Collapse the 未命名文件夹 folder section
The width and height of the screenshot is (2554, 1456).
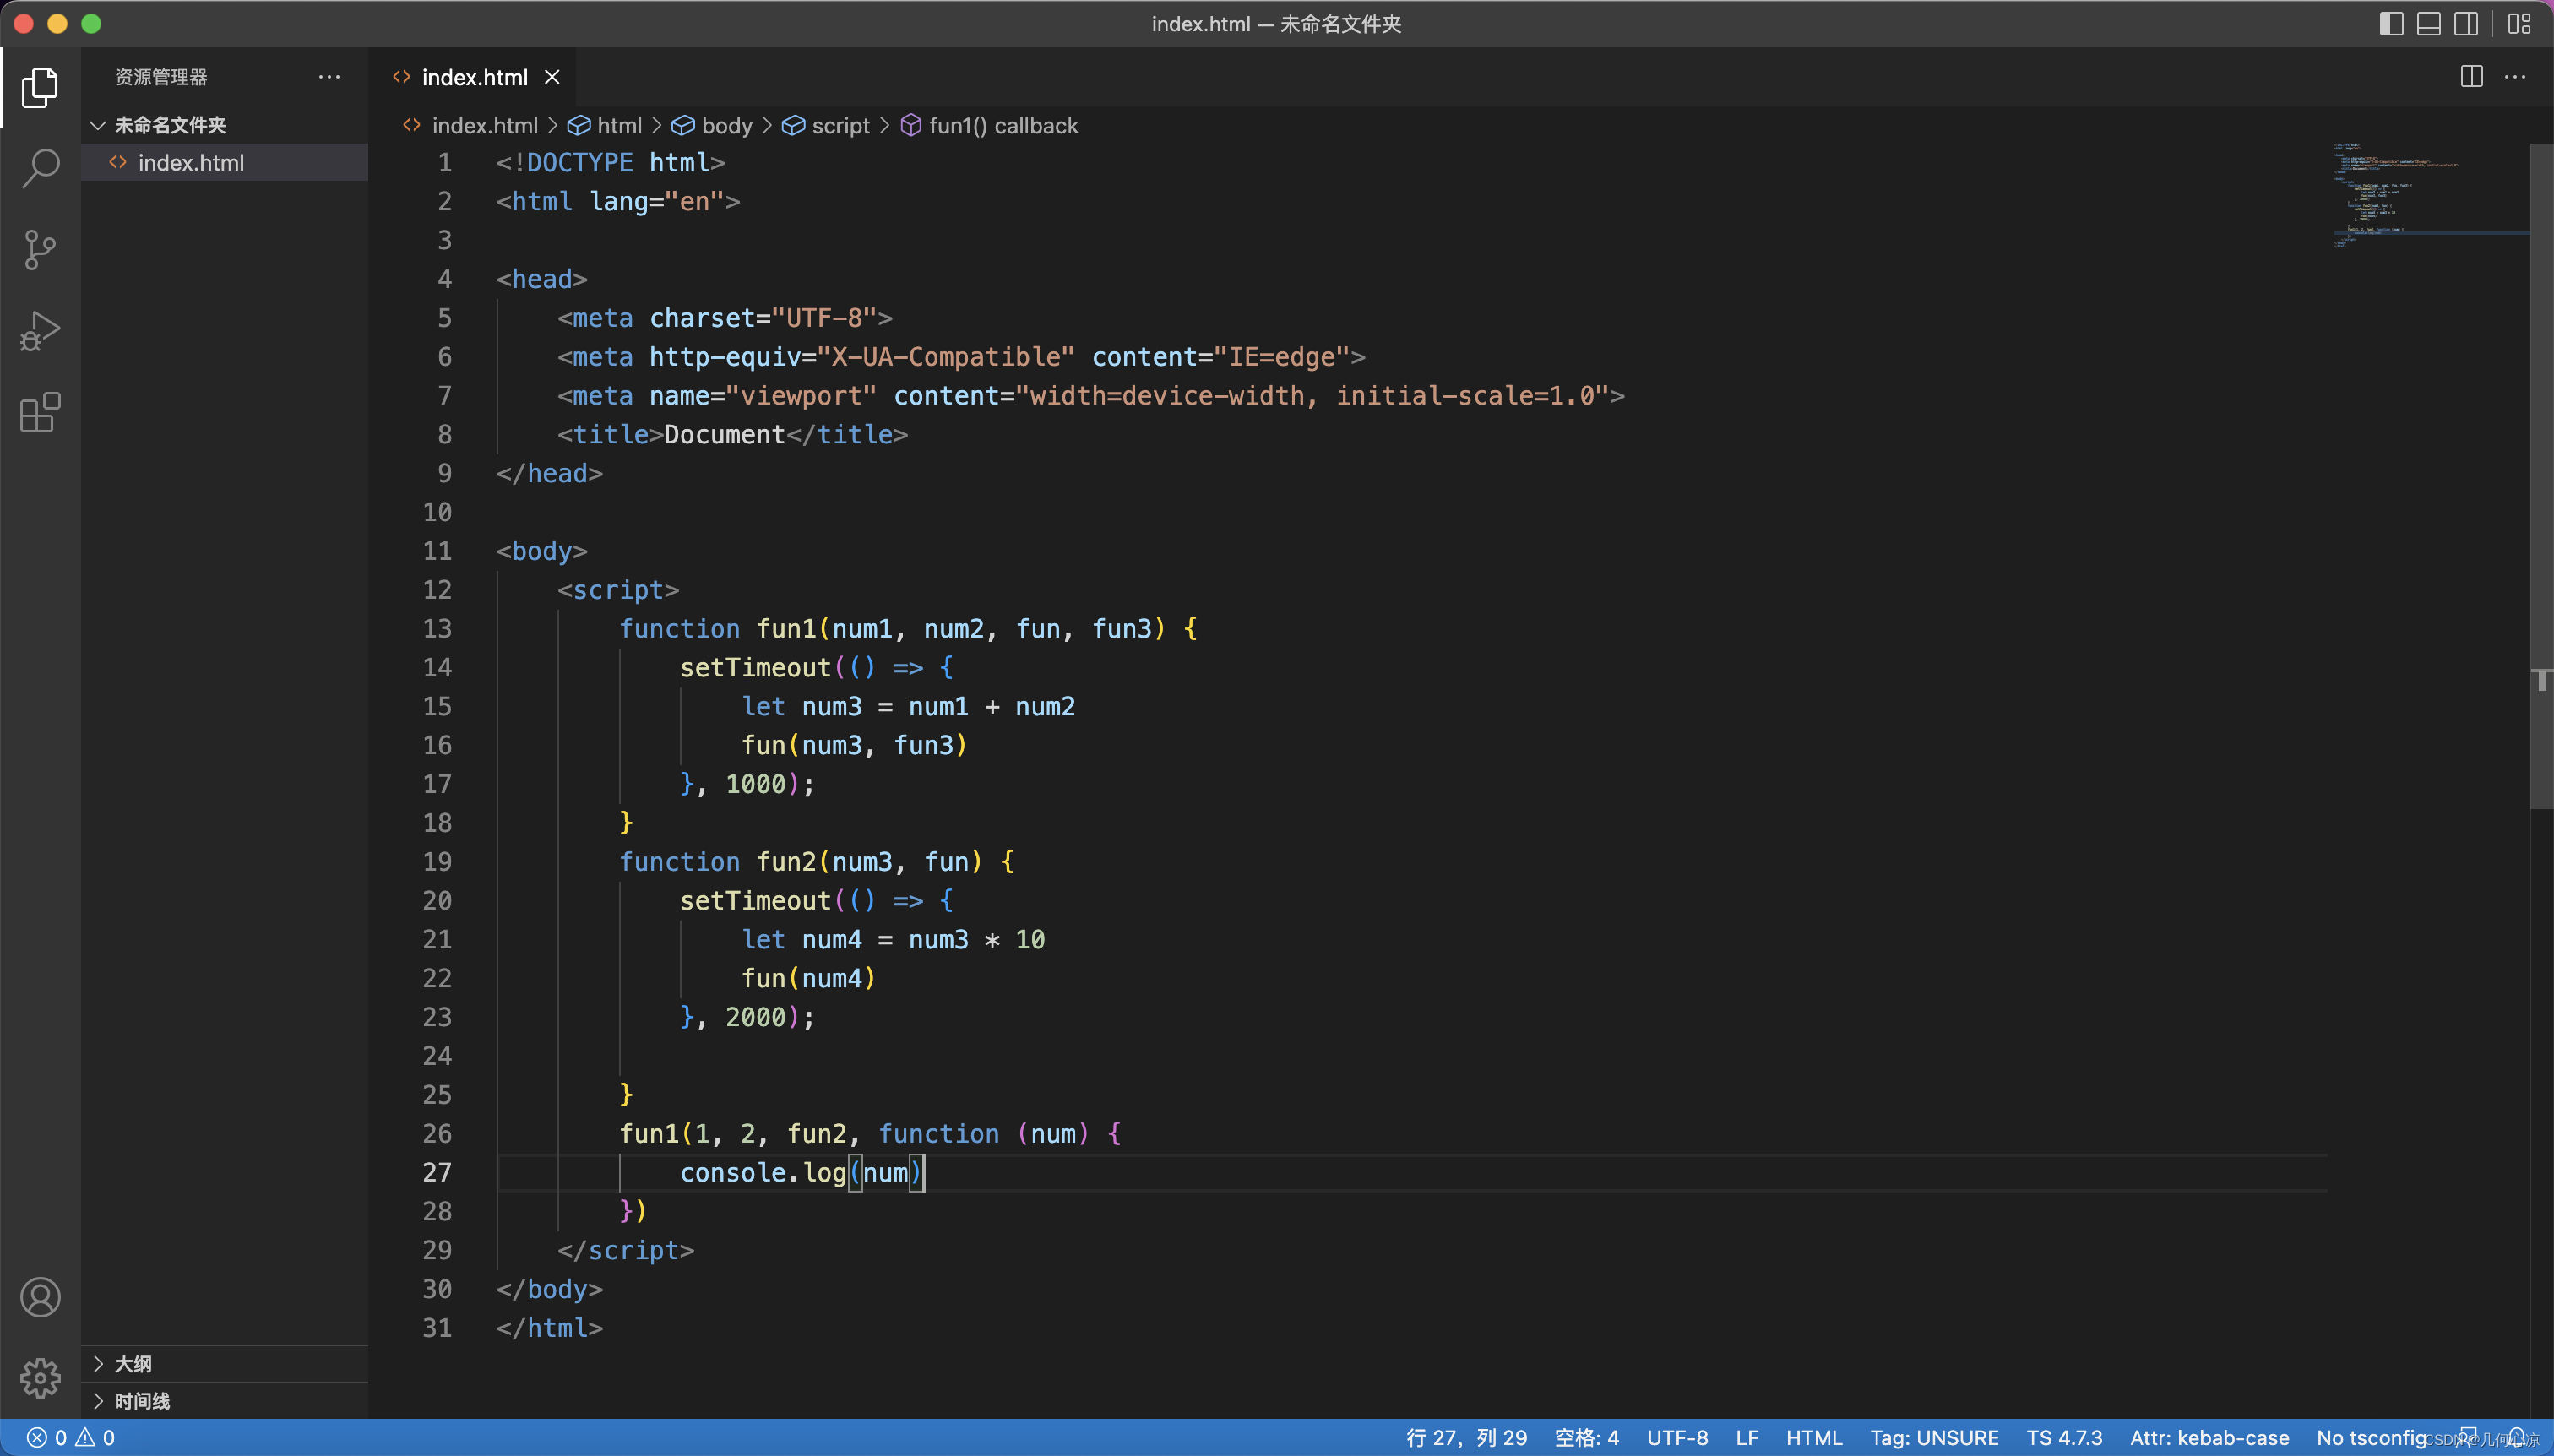(225, 125)
